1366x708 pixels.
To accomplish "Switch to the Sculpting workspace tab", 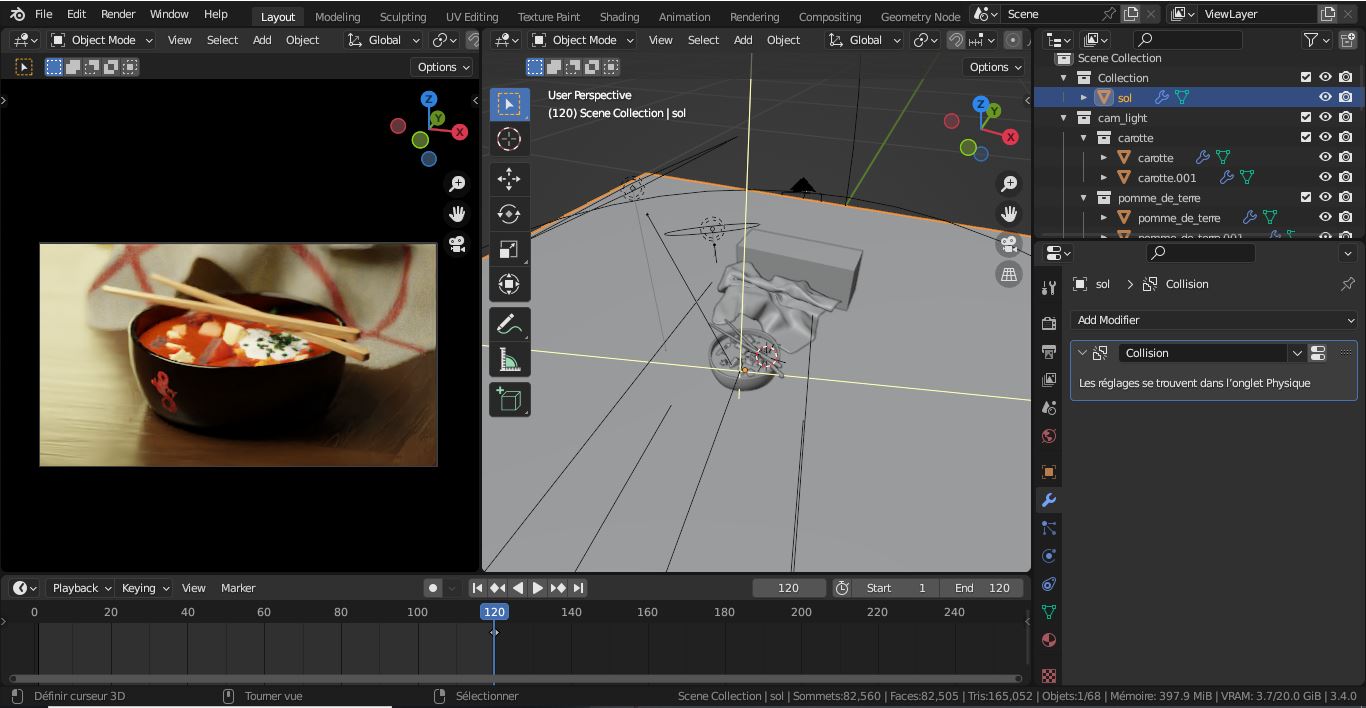I will click(x=402, y=16).
